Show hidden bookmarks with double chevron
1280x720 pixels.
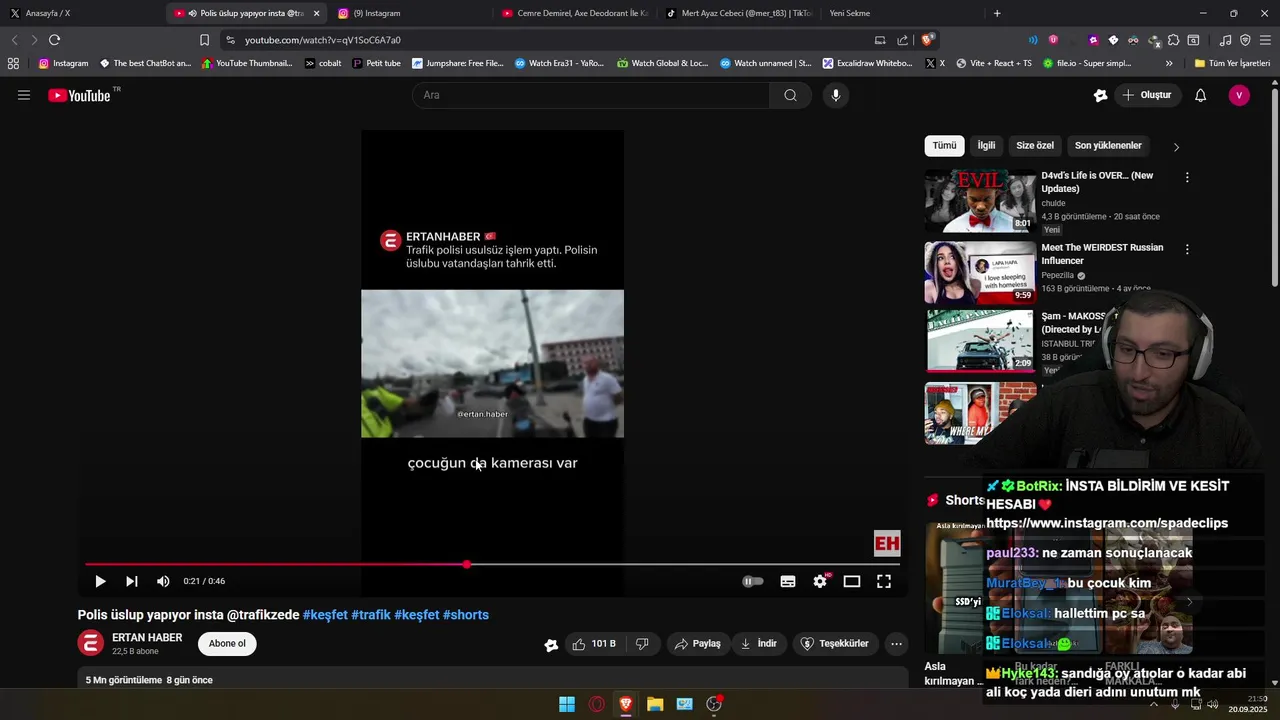point(1169,63)
